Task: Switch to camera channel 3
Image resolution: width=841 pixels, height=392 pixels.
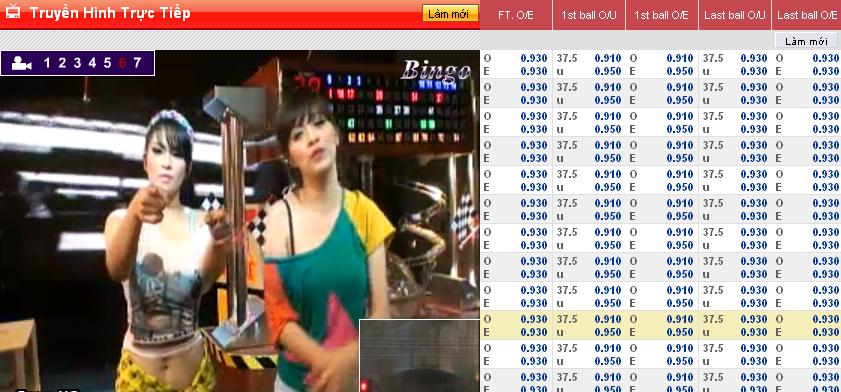Action: point(77,63)
